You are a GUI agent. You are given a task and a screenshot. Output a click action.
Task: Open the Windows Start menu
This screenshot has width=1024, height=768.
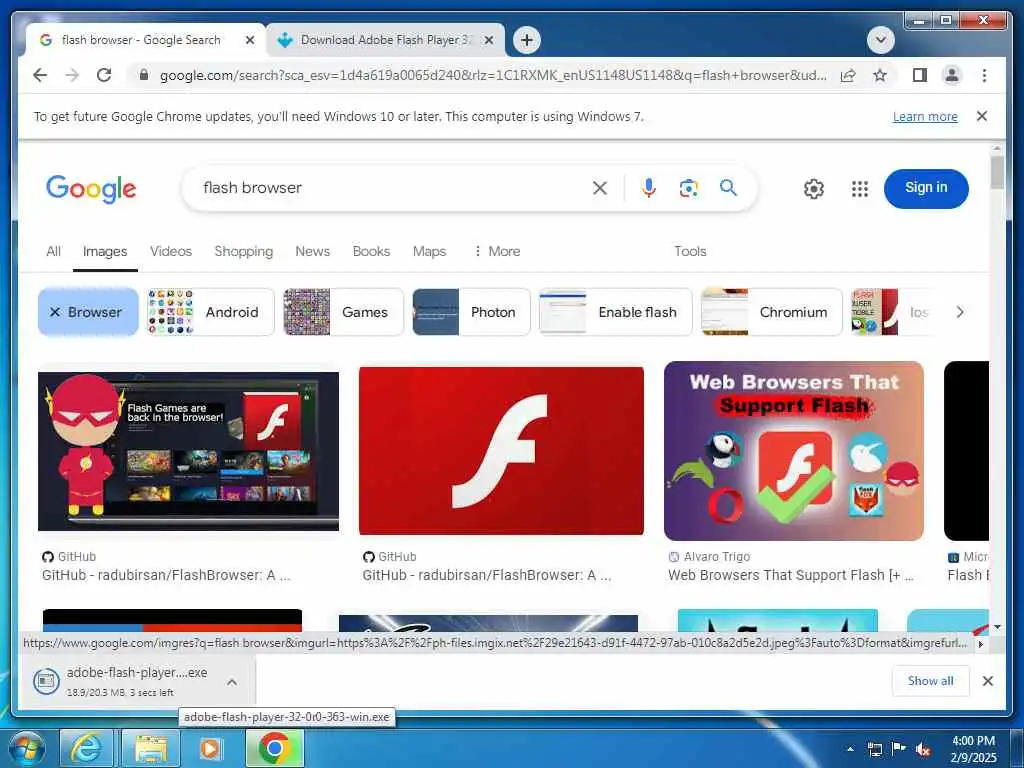click(27, 748)
